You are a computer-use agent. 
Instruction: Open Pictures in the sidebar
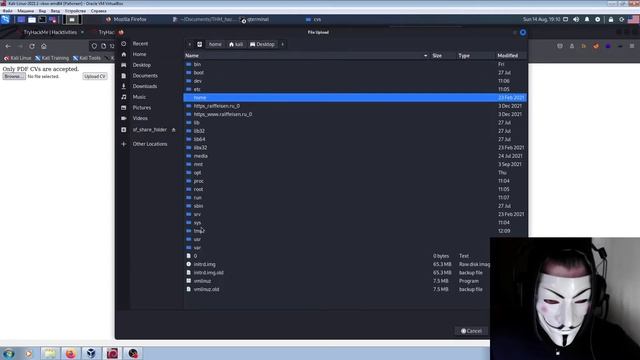coord(142,107)
